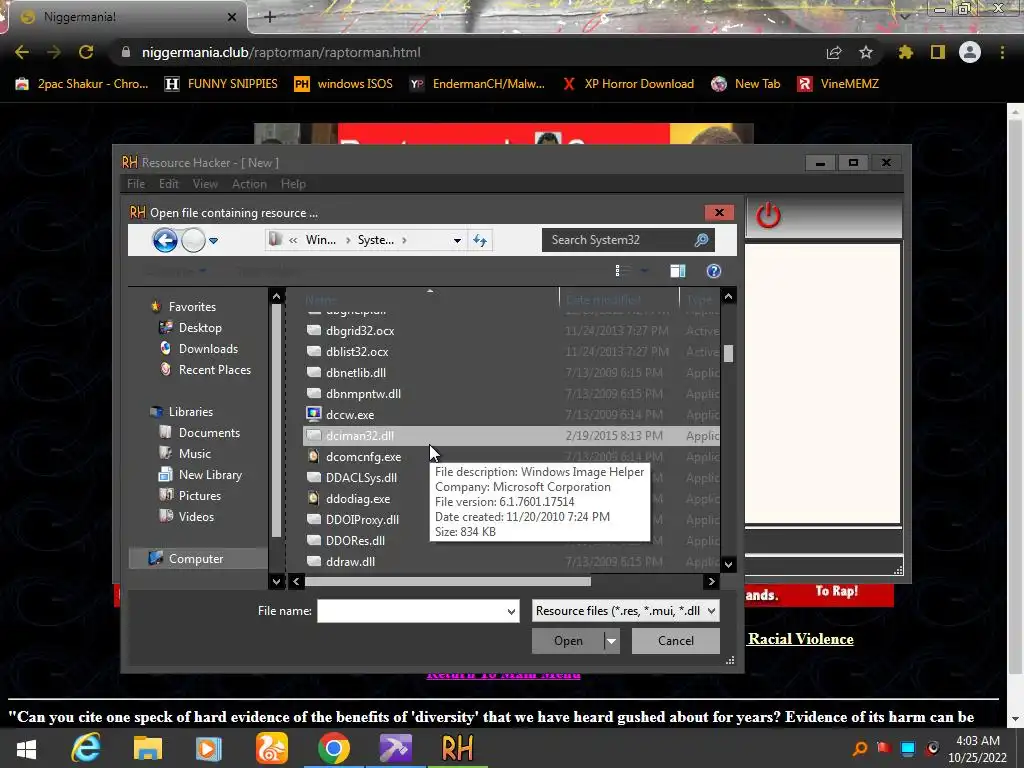Viewport: 1024px width, 768px height.
Task: Open the Videos library
Action: 196,517
